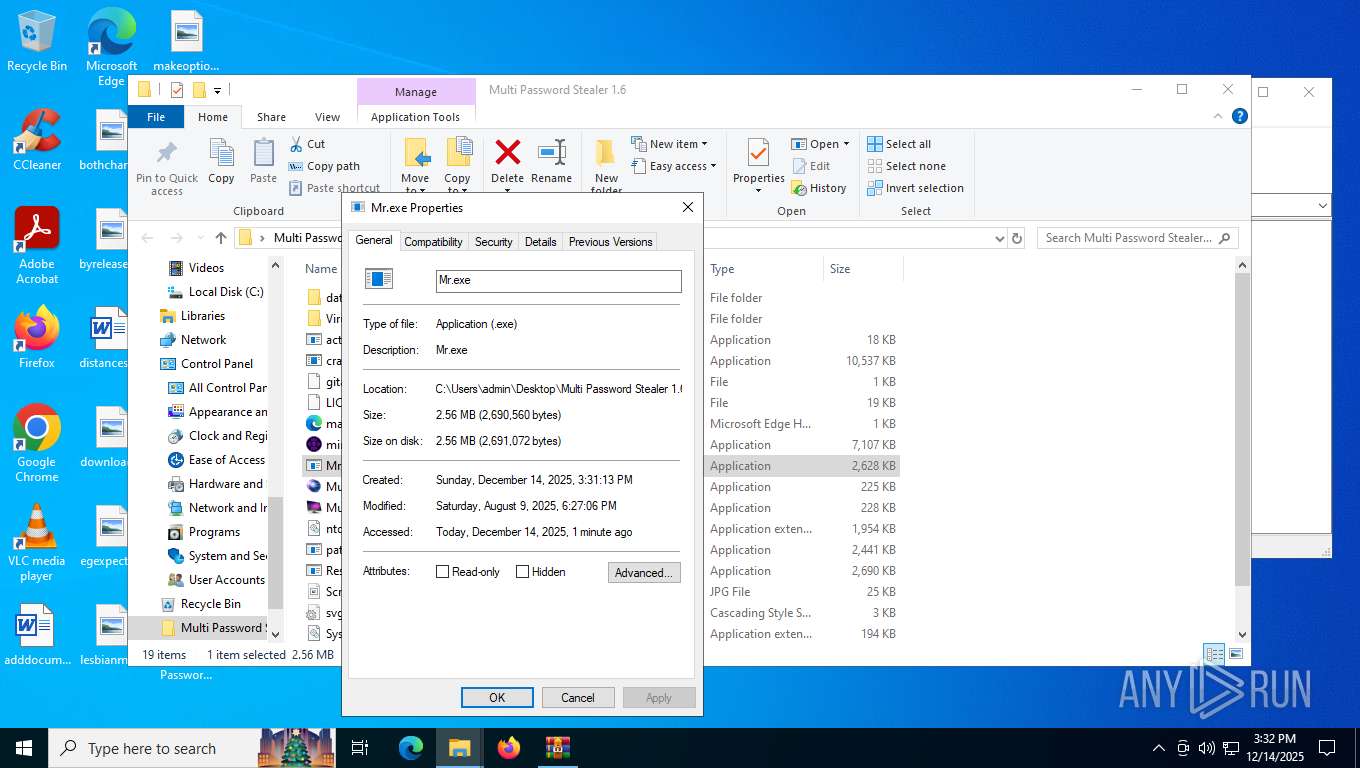Open the Details tab in Properties
The height and width of the screenshot is (768, 1360).
tap(540, 242)
